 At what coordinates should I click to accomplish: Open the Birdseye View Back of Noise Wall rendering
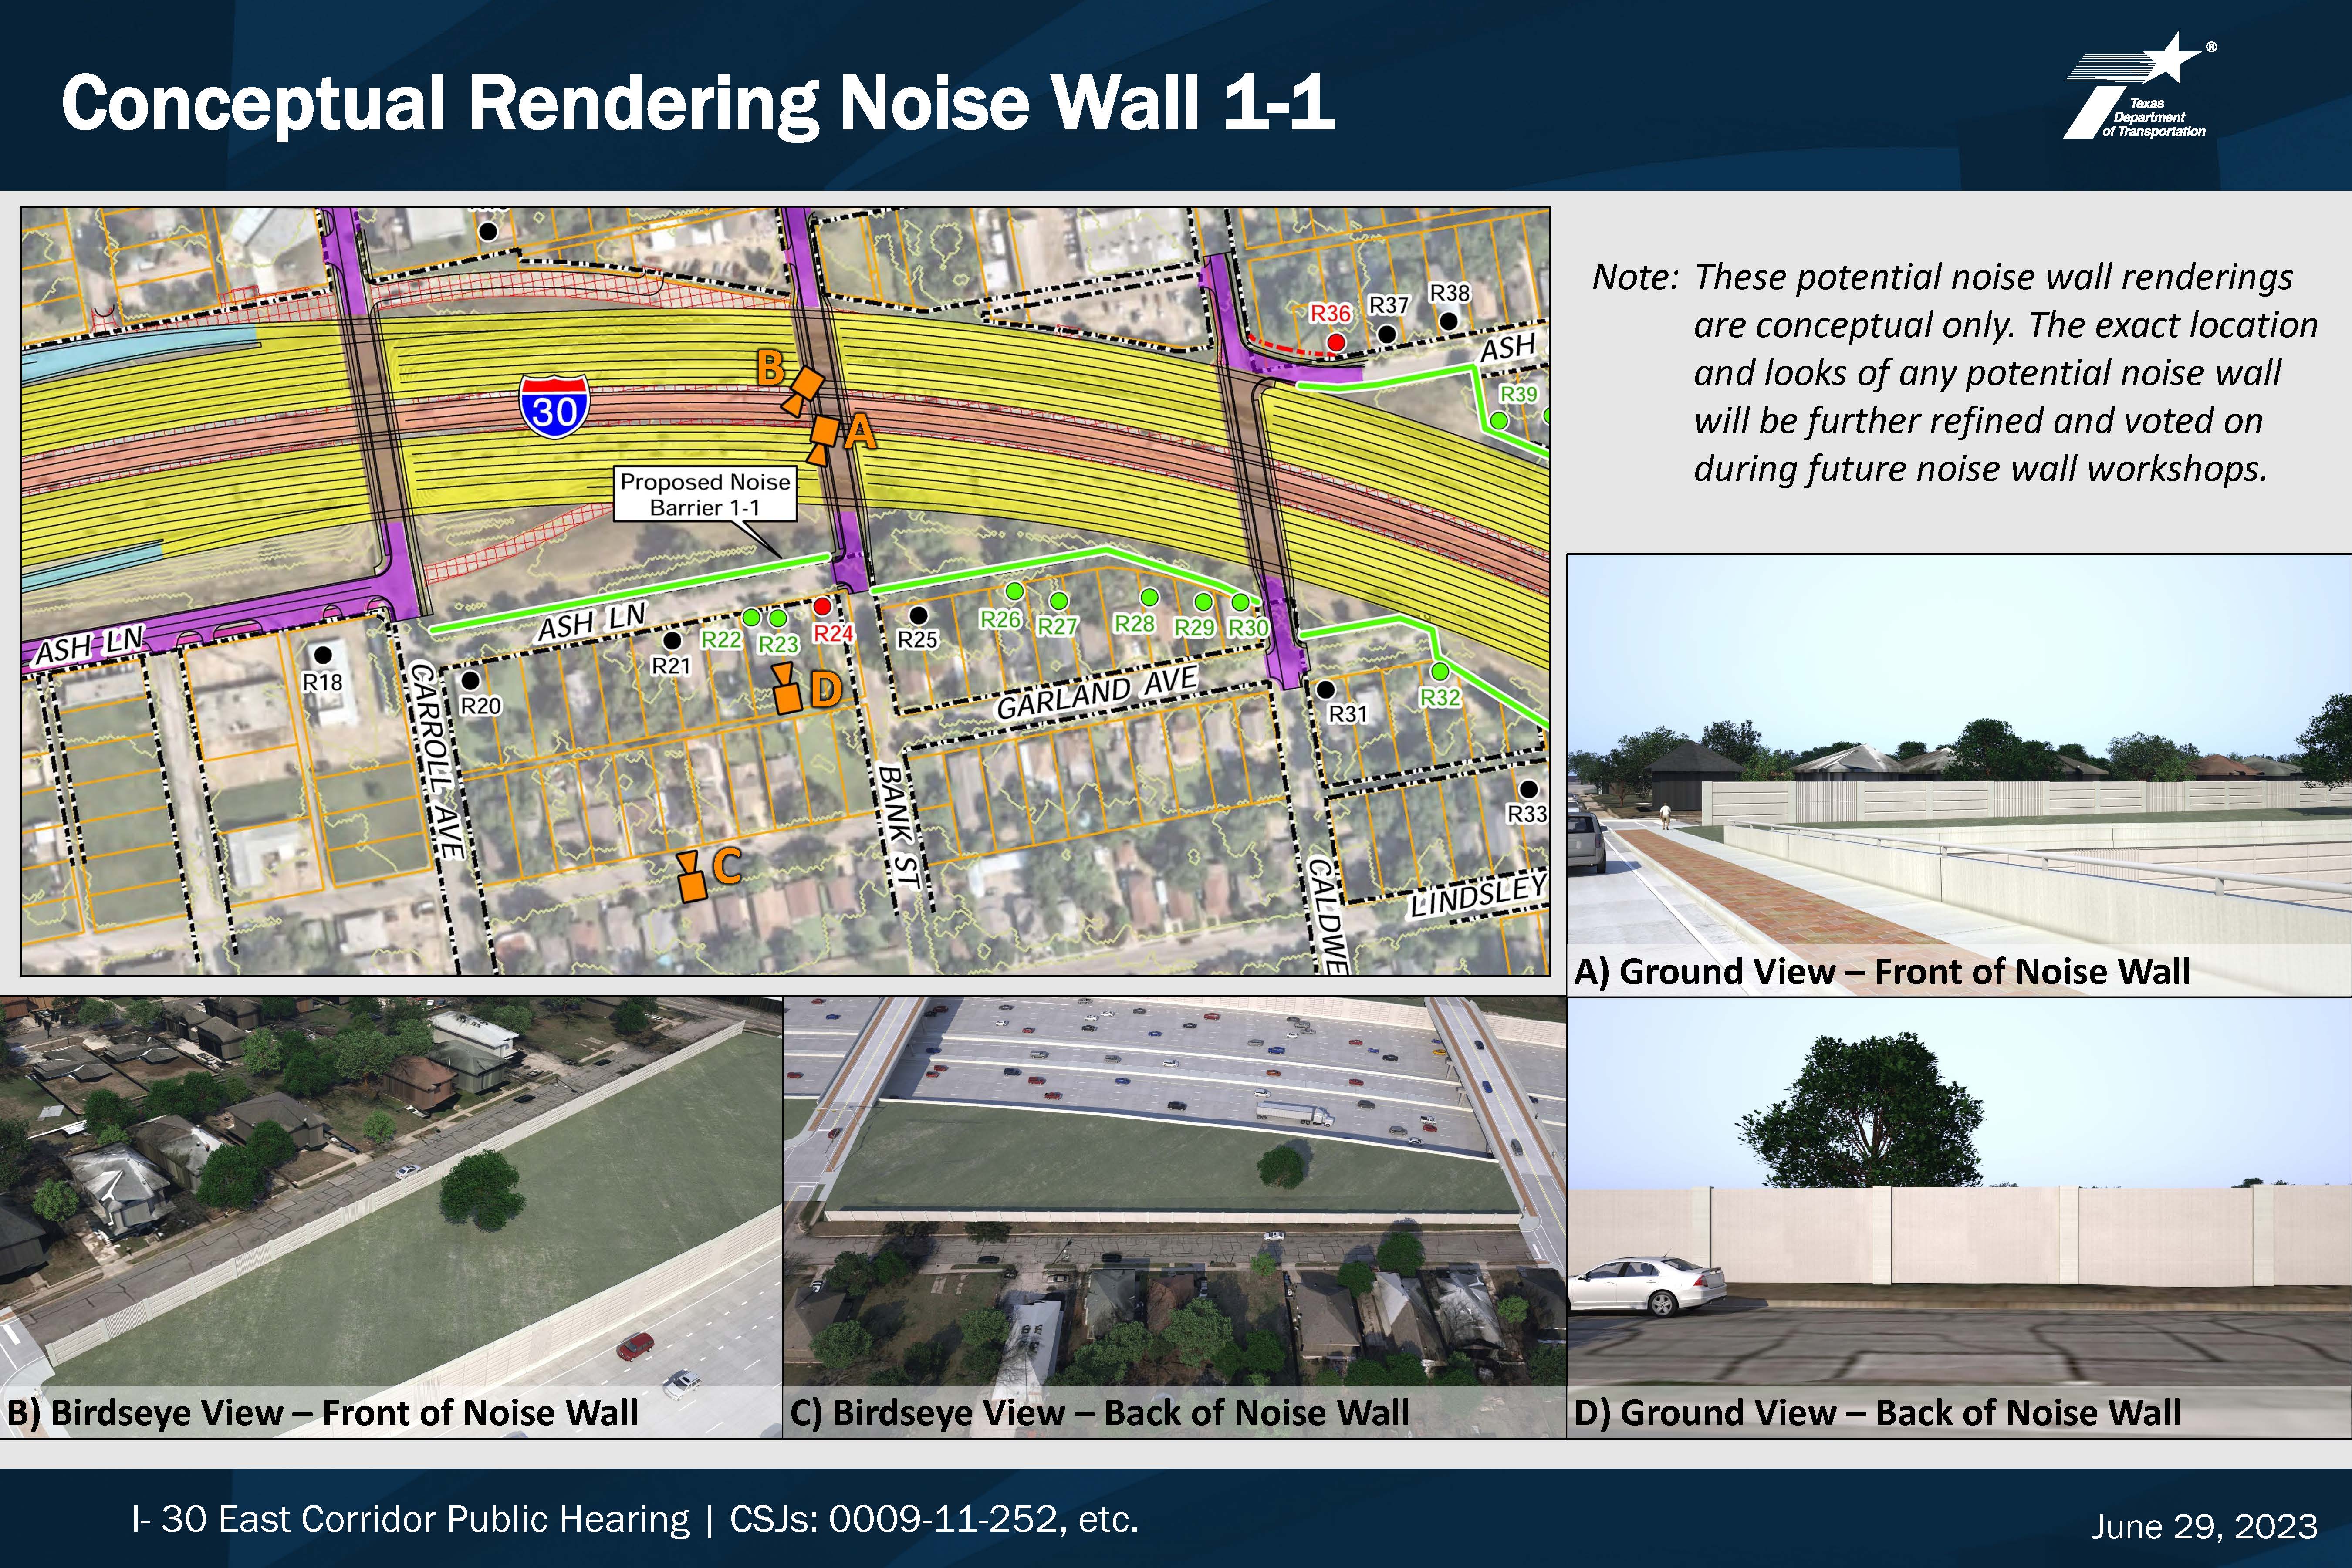tap(1175, 1217)
